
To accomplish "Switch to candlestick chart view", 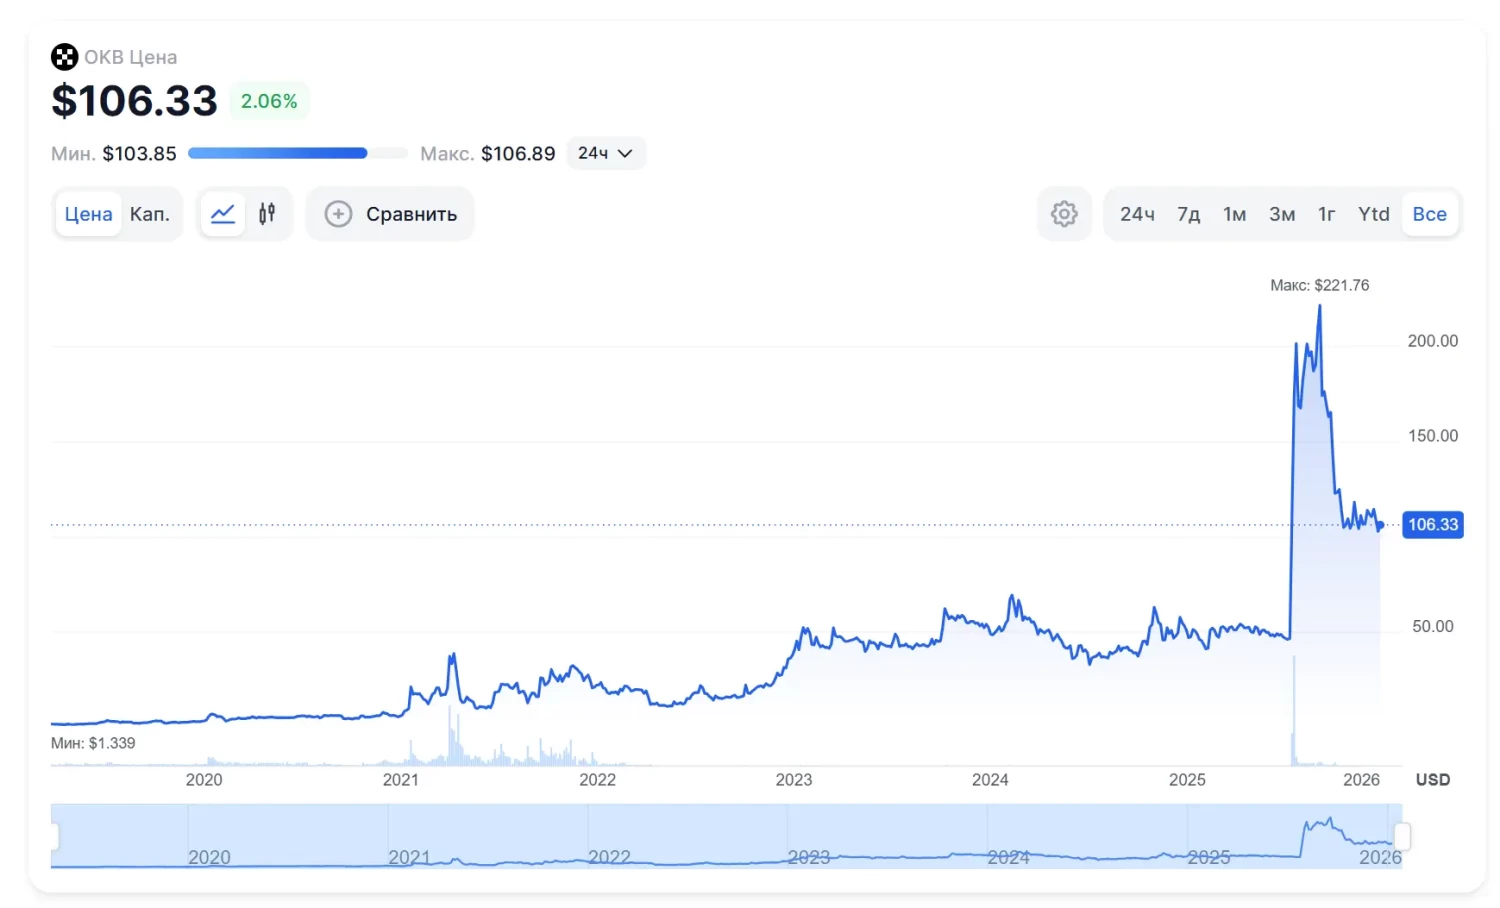I will (x=267, y=214).
